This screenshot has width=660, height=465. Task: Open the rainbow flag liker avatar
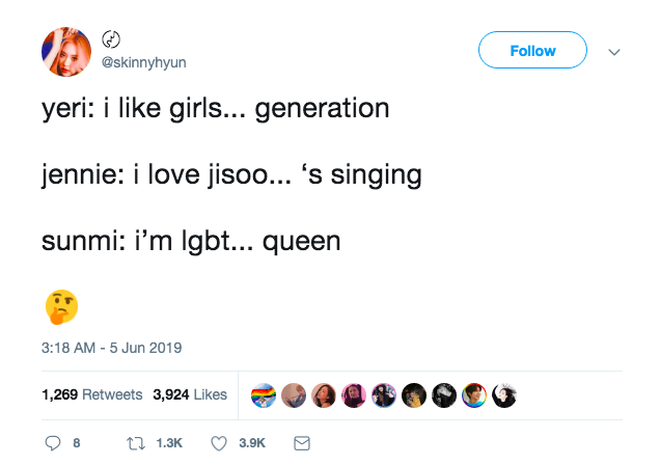pyautogui.click(x=263, y=396)
